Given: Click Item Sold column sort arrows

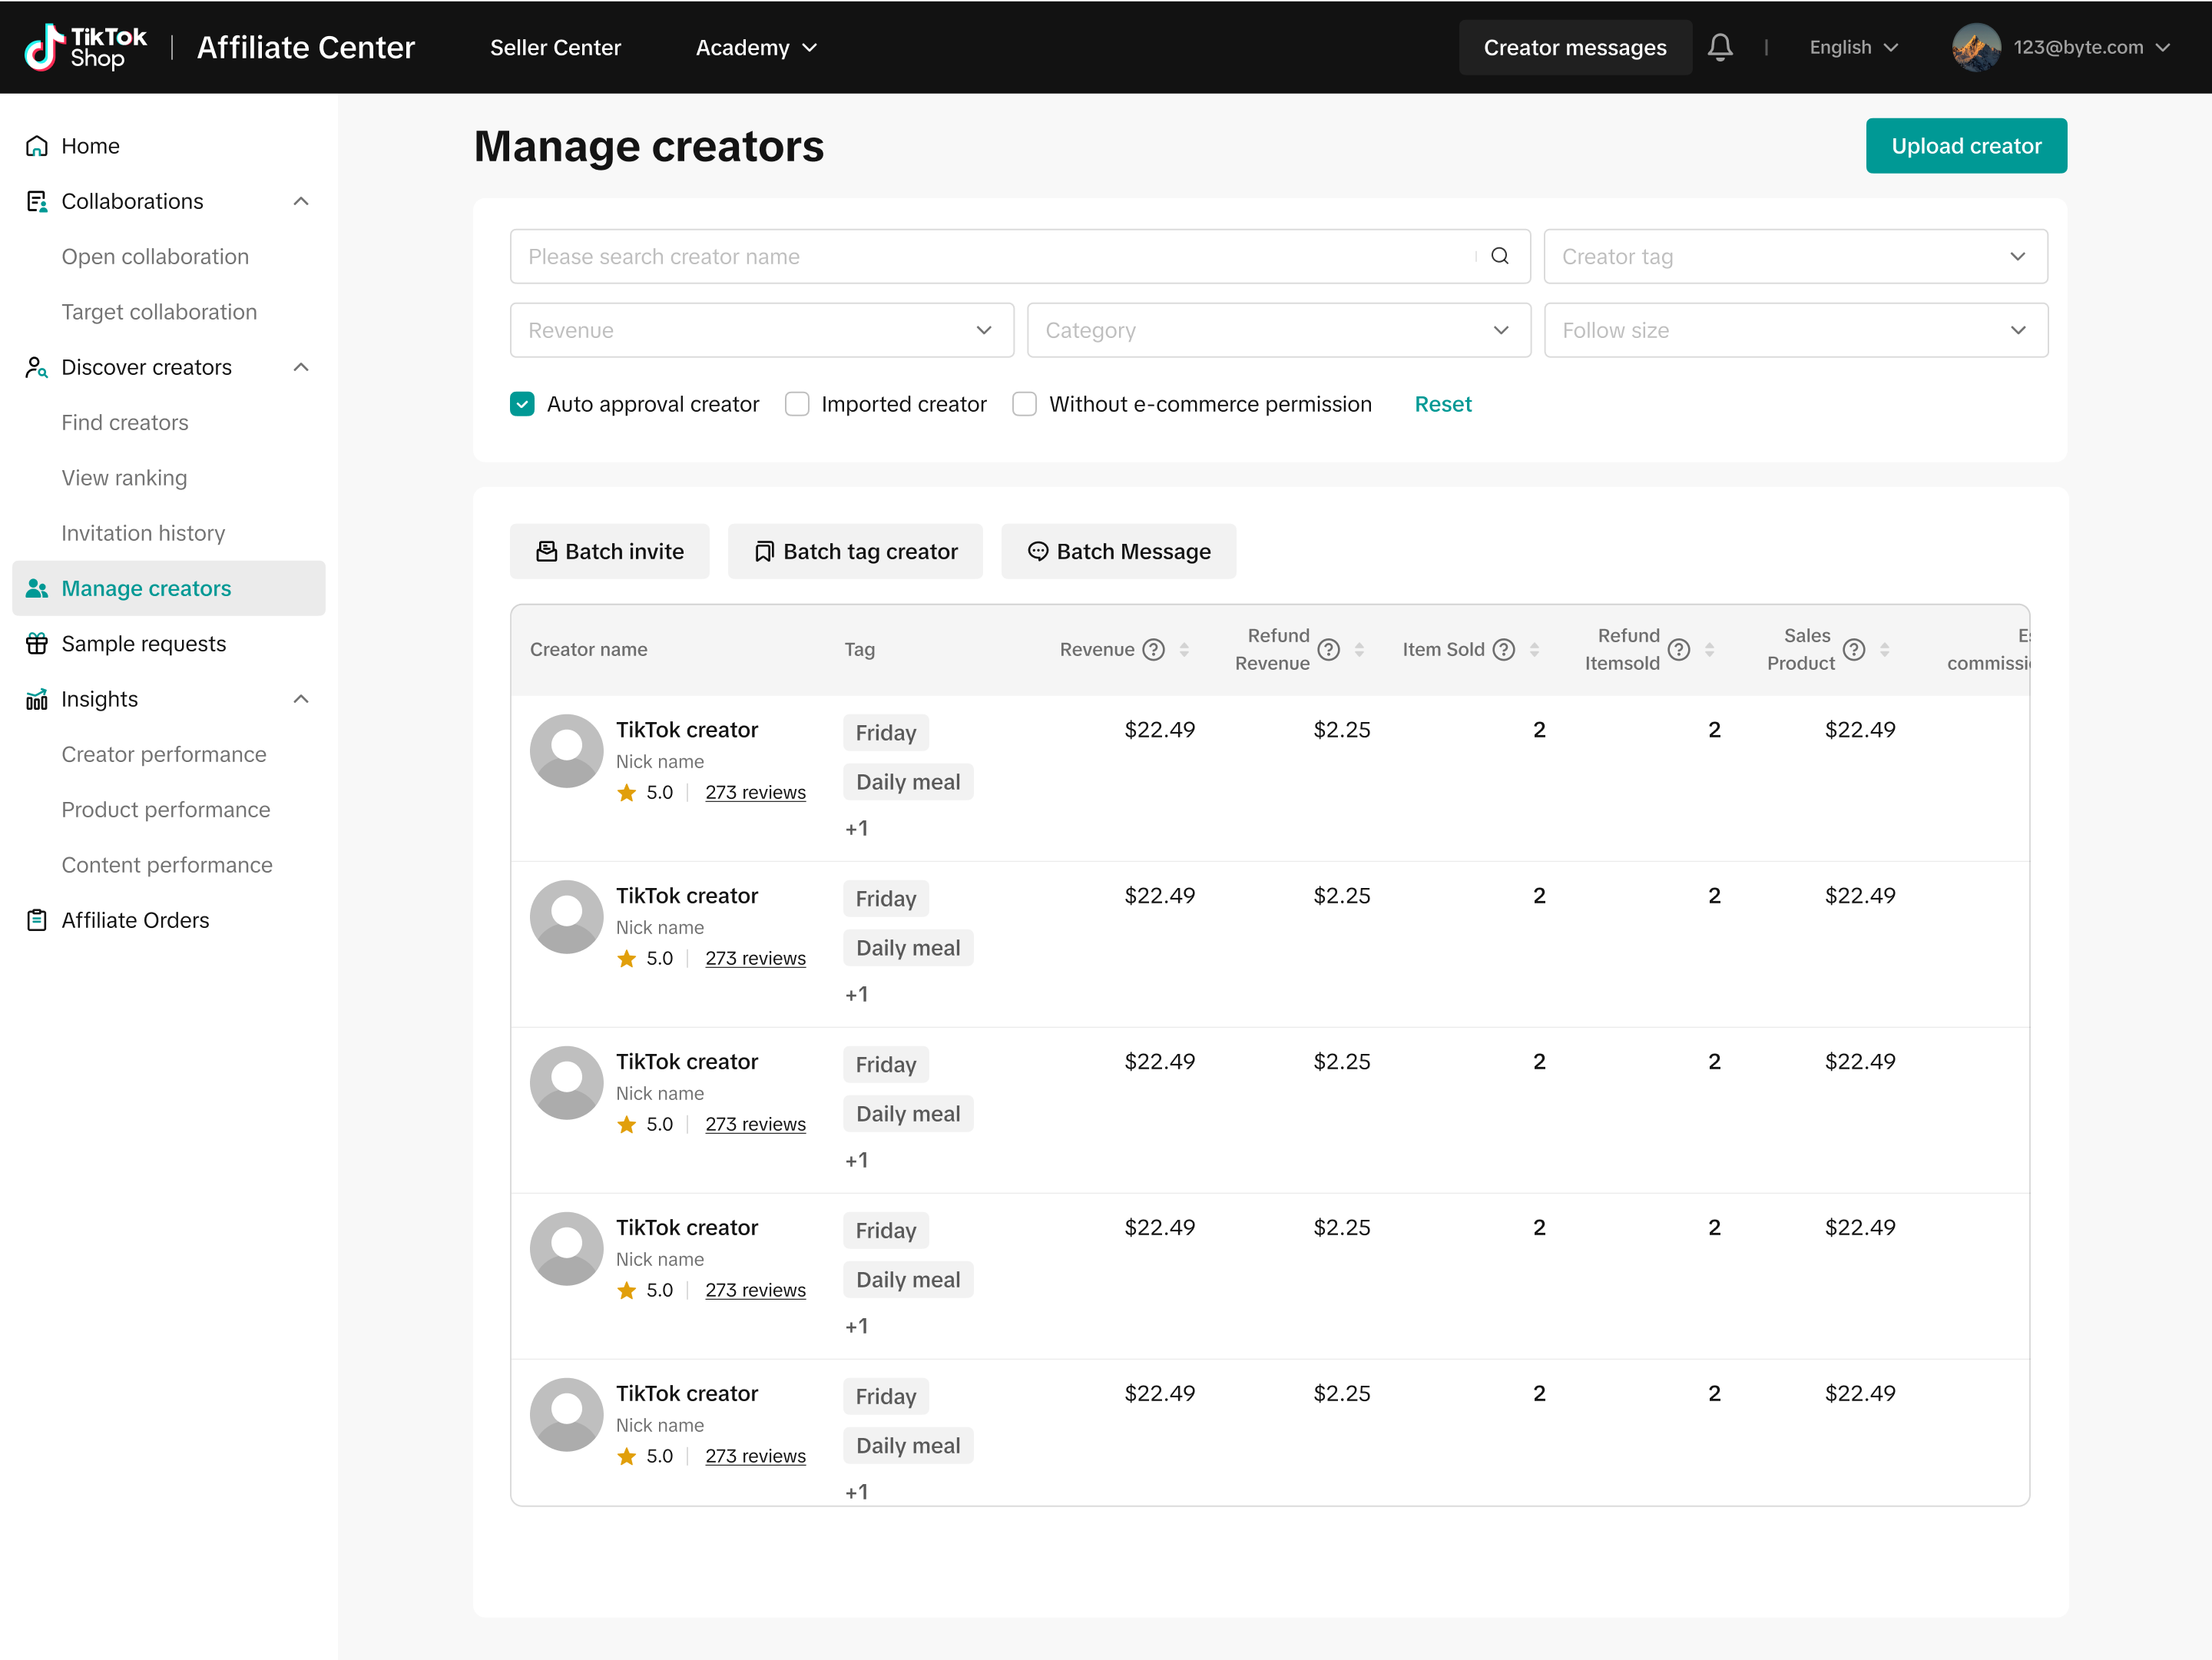Looking at the screenshot, I should click(1534, 649).
